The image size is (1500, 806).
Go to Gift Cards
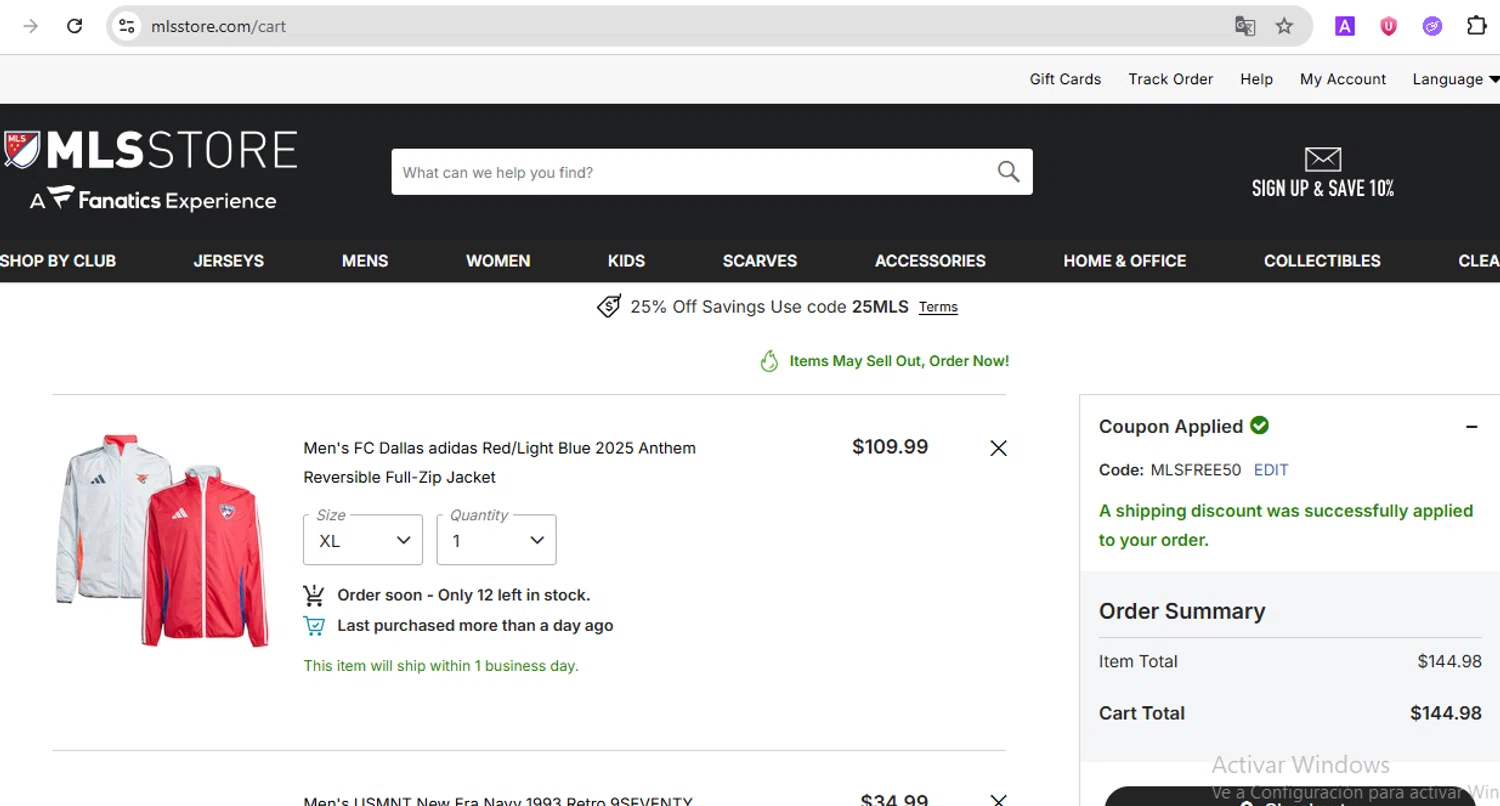click(1065, 79)
